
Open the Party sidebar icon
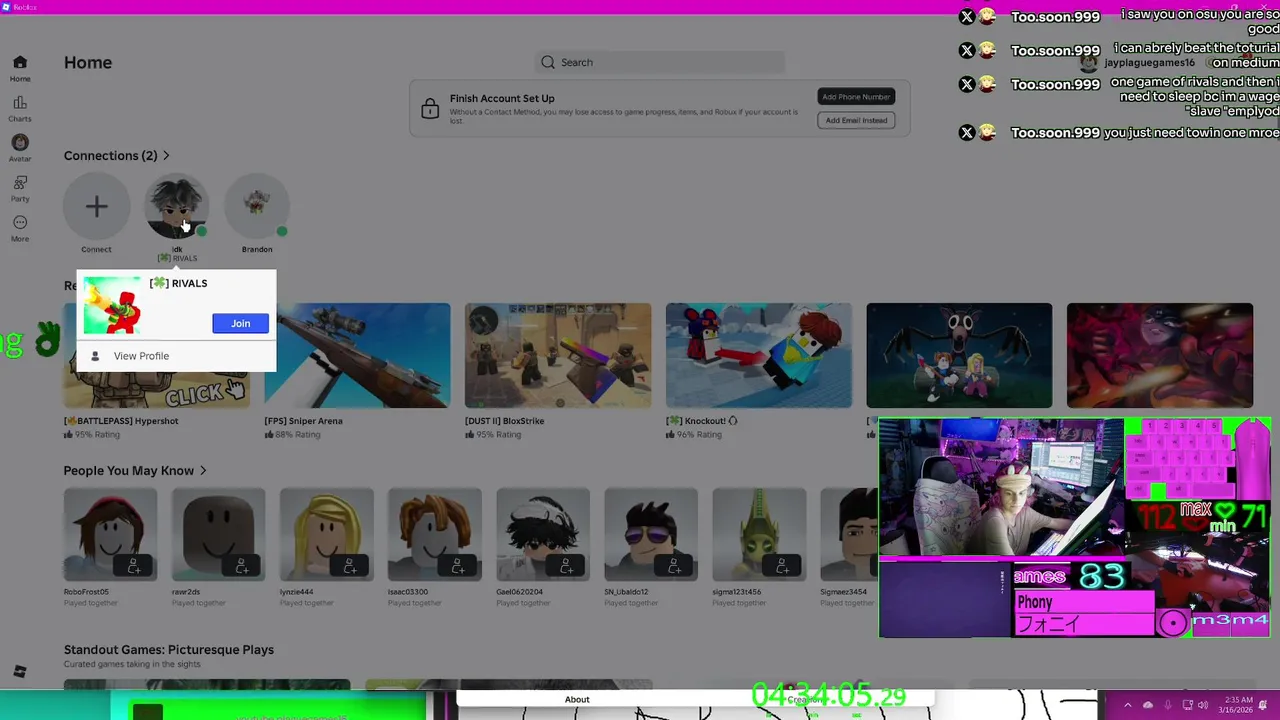pos(20,183)
